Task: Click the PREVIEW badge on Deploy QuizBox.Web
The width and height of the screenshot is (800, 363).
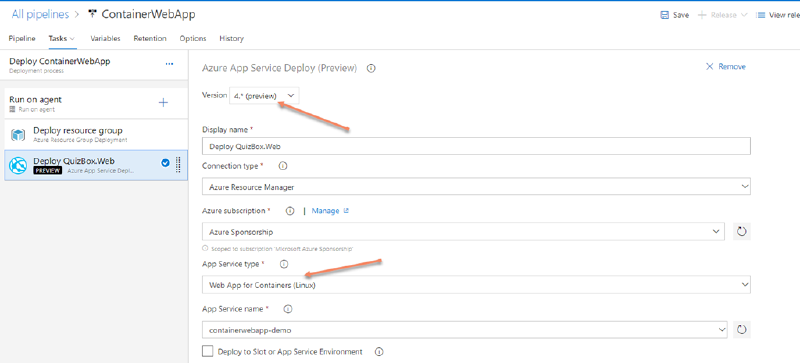Action: pyautogui.click(x=47, y=171)
